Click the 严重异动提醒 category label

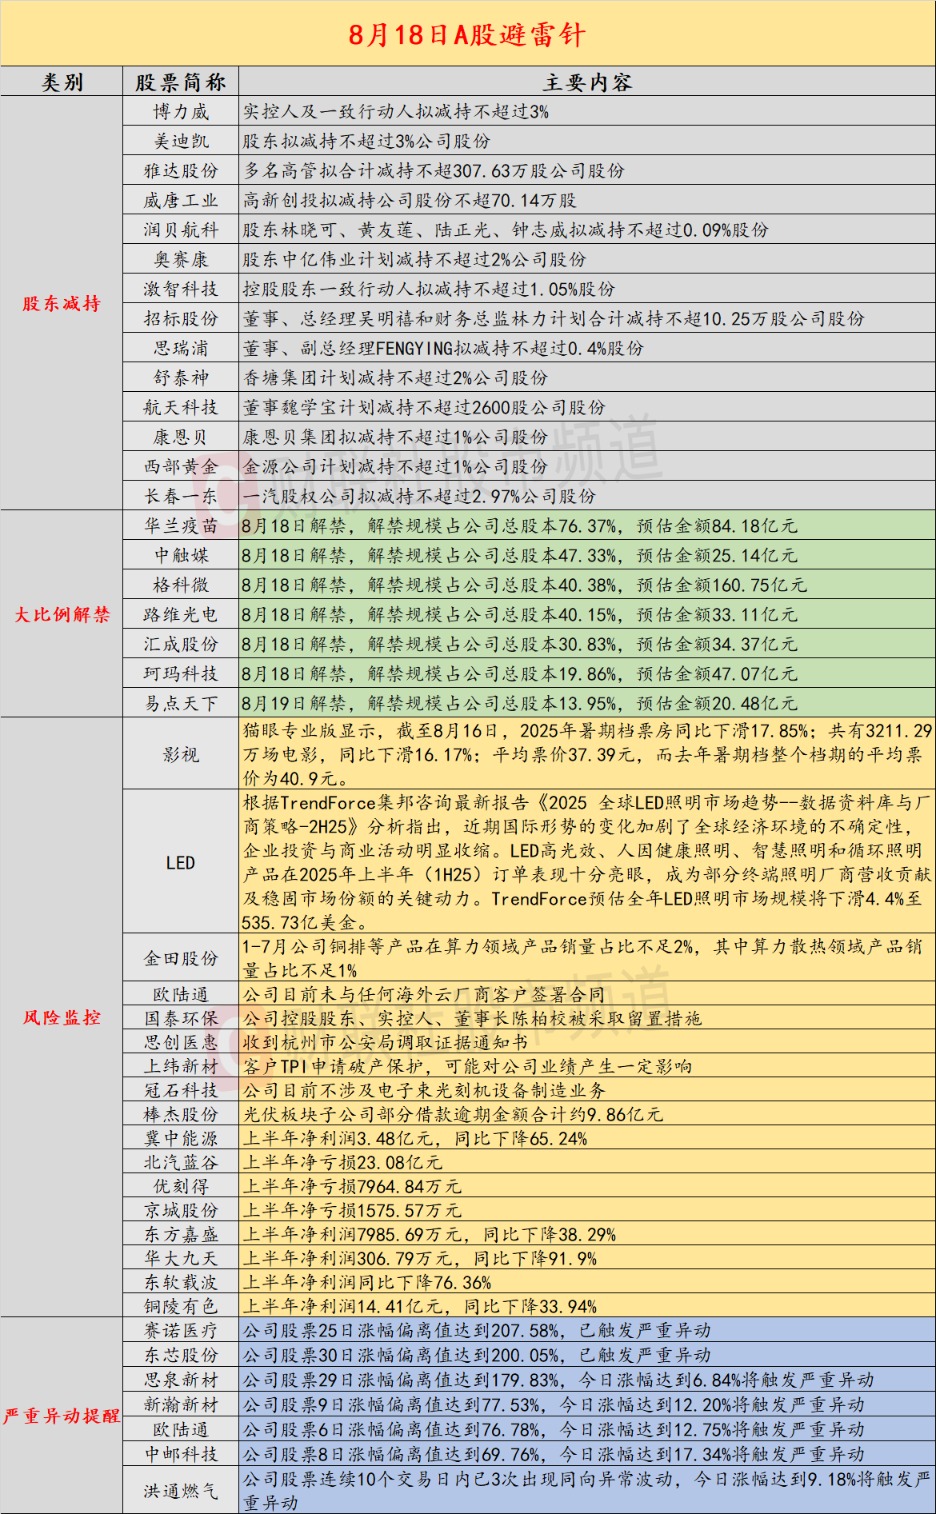click(62, 1415)
